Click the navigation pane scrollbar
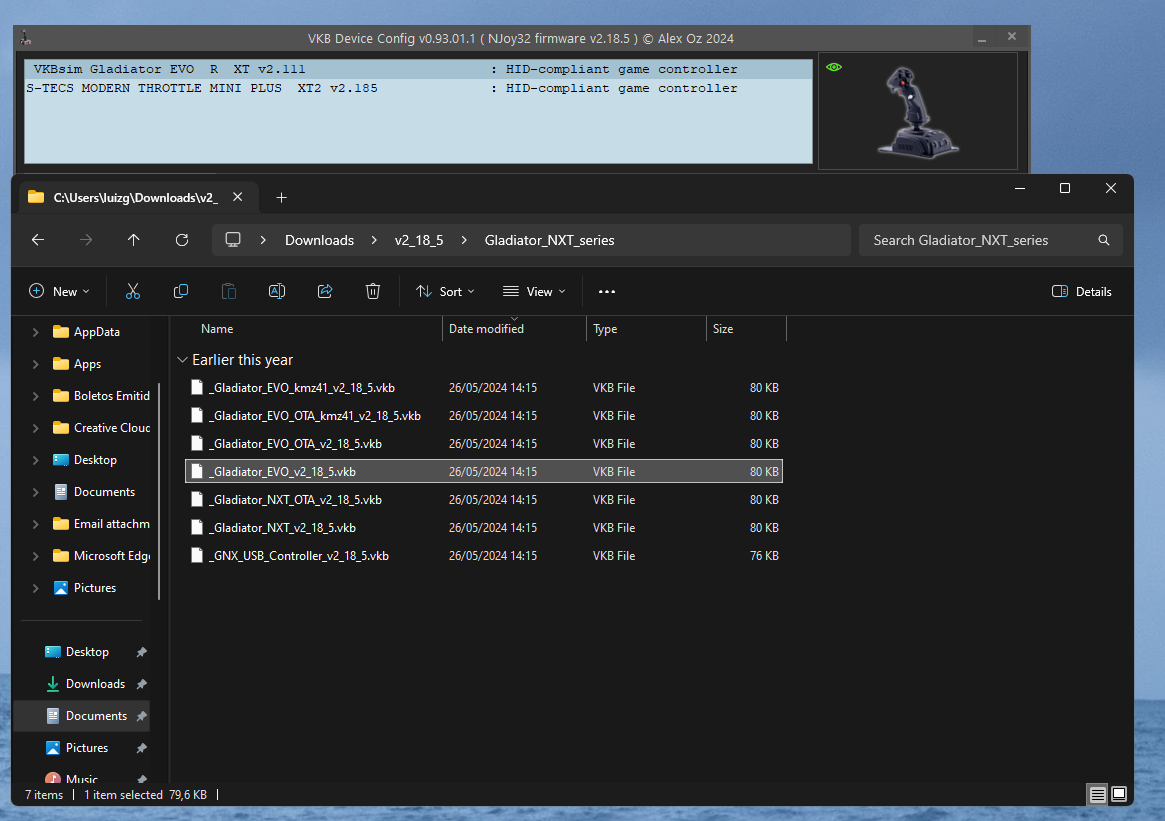The image size is (1165, 821). tap(159, 490)
